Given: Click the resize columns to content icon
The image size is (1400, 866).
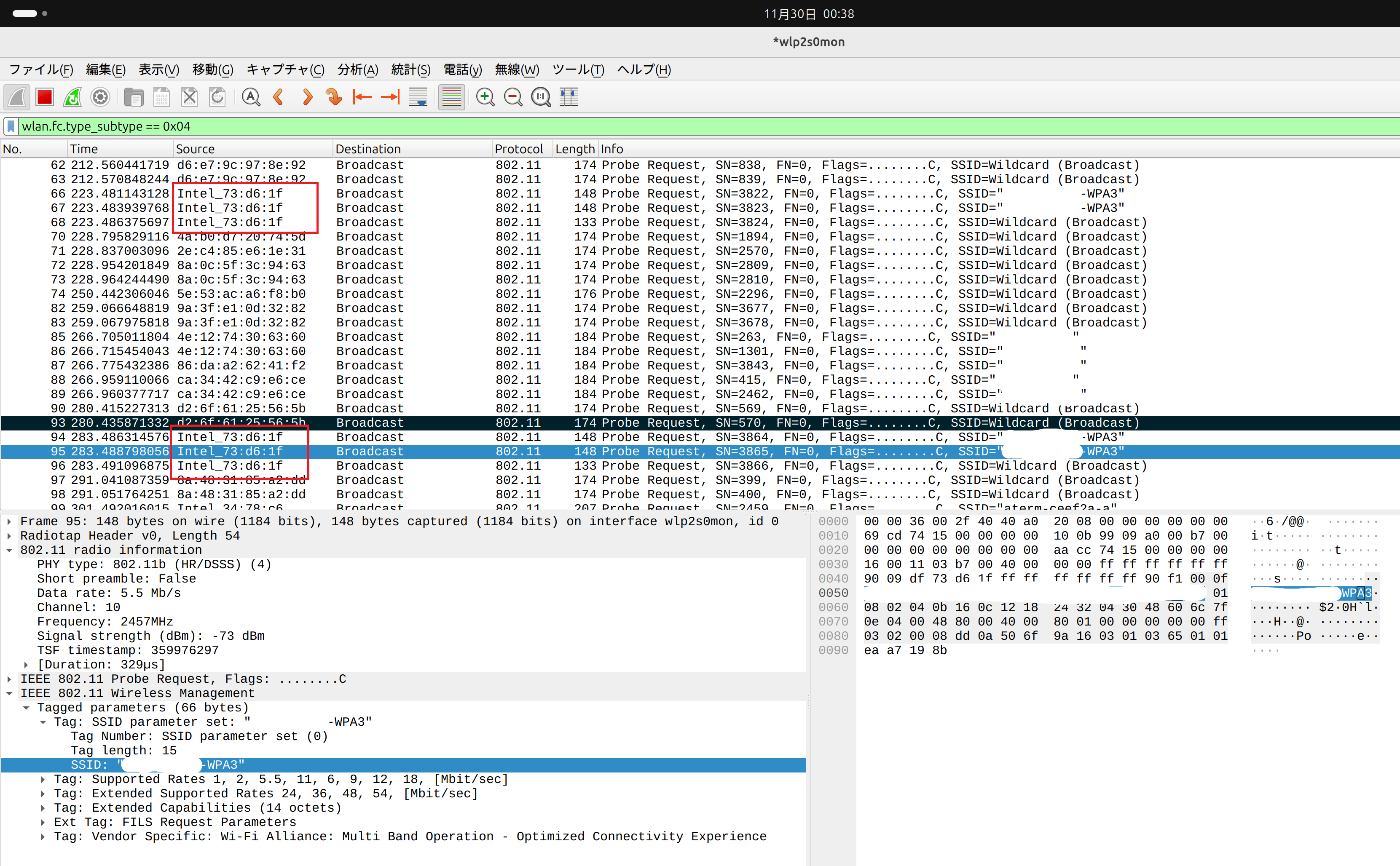Looking at the screenshot, I should (569, 97).
